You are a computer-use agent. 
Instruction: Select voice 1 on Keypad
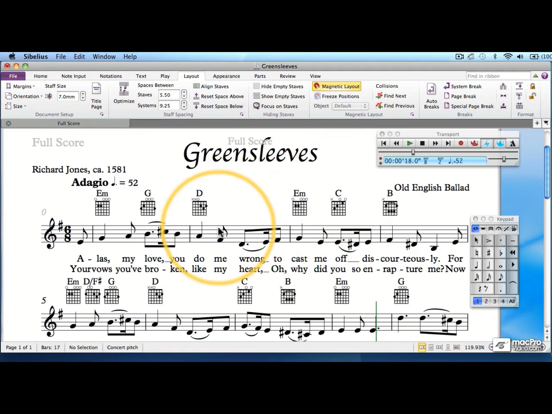point(477,301)
